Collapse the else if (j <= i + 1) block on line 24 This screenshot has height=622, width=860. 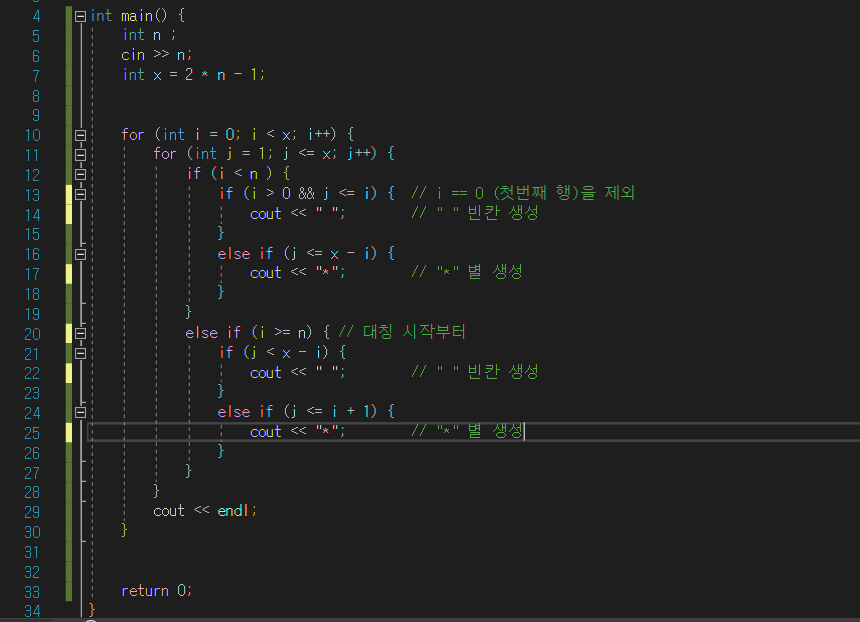click(81, 412)
